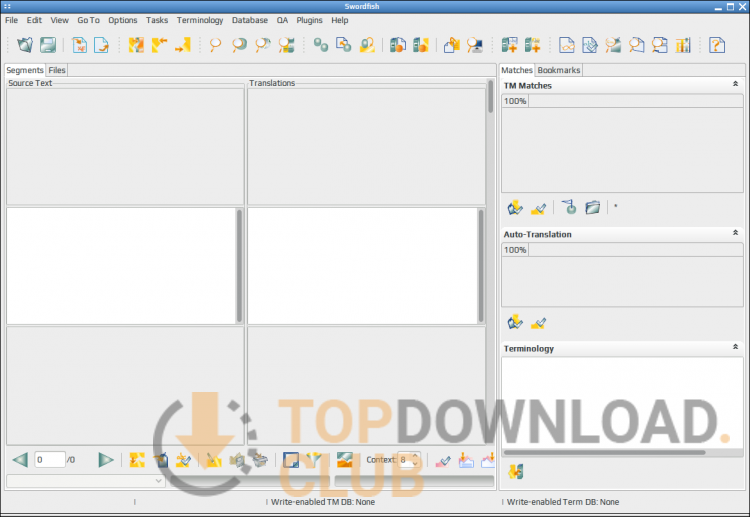Select the Matches tab

coord(517,70)
